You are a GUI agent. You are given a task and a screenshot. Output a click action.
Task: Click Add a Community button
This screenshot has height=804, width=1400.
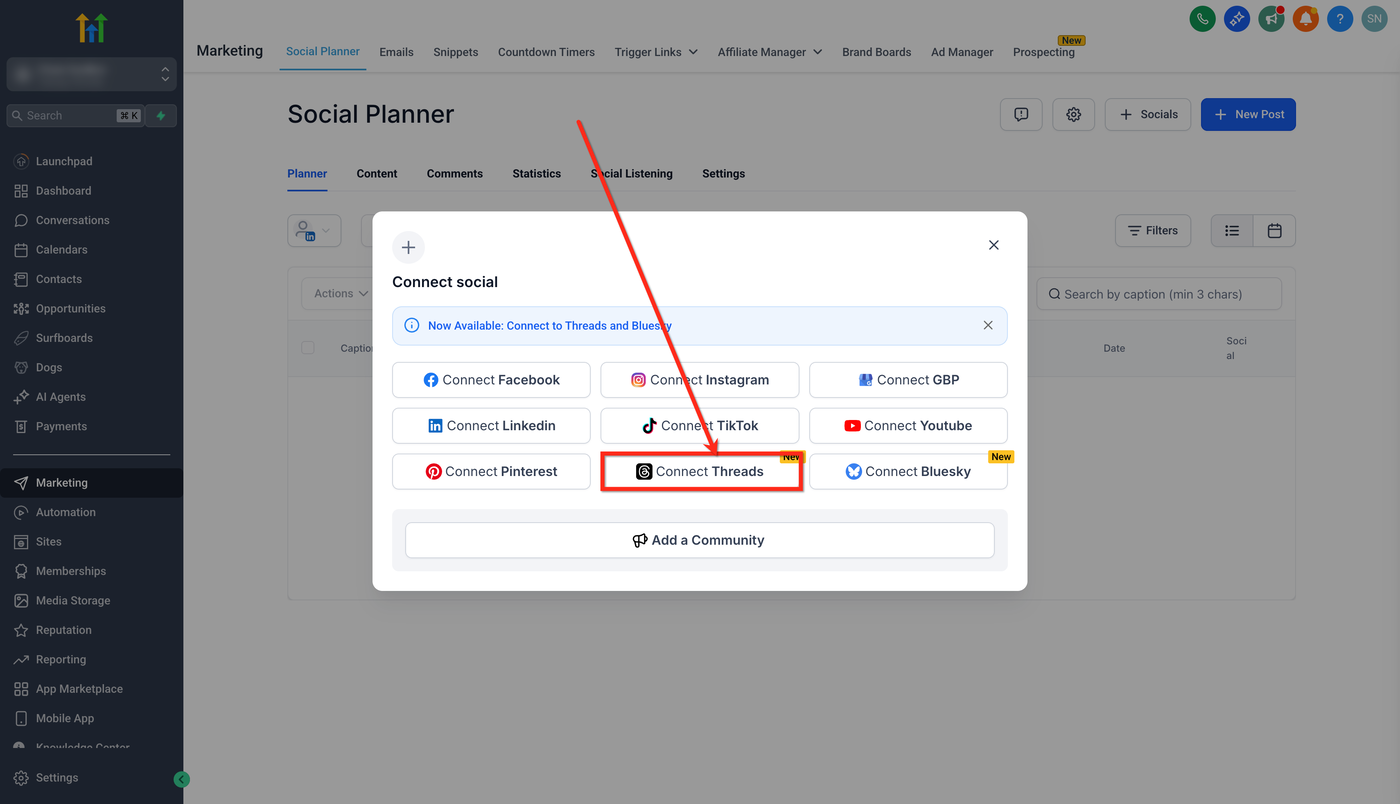(700, 540)
